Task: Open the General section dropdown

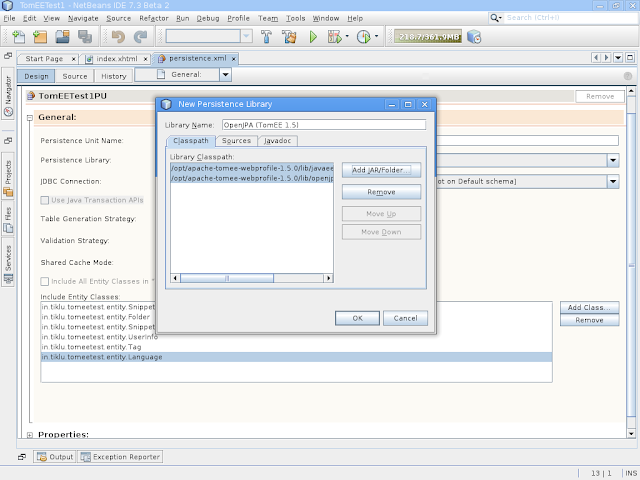Action: pyautogui.click(x=225, y=75)
